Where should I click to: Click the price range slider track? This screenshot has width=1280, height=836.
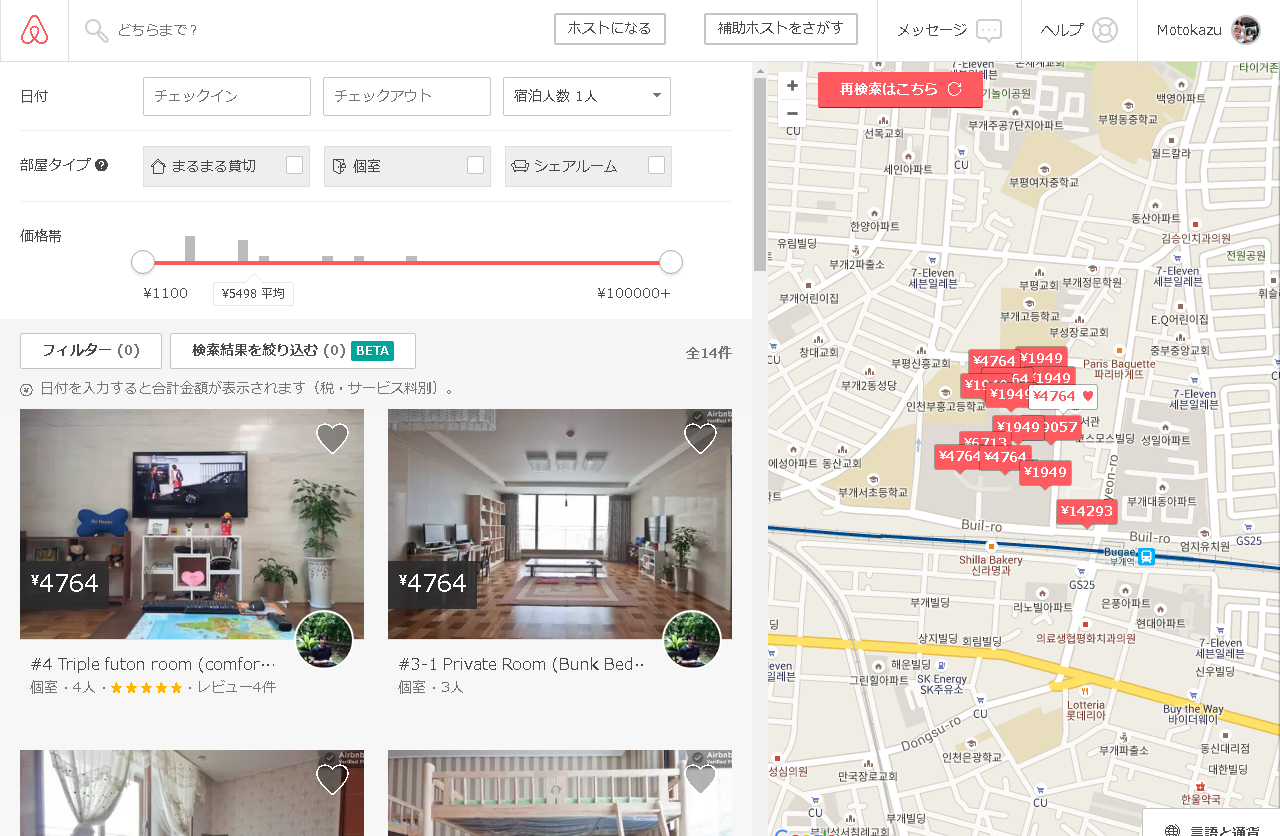click(407, 263)
